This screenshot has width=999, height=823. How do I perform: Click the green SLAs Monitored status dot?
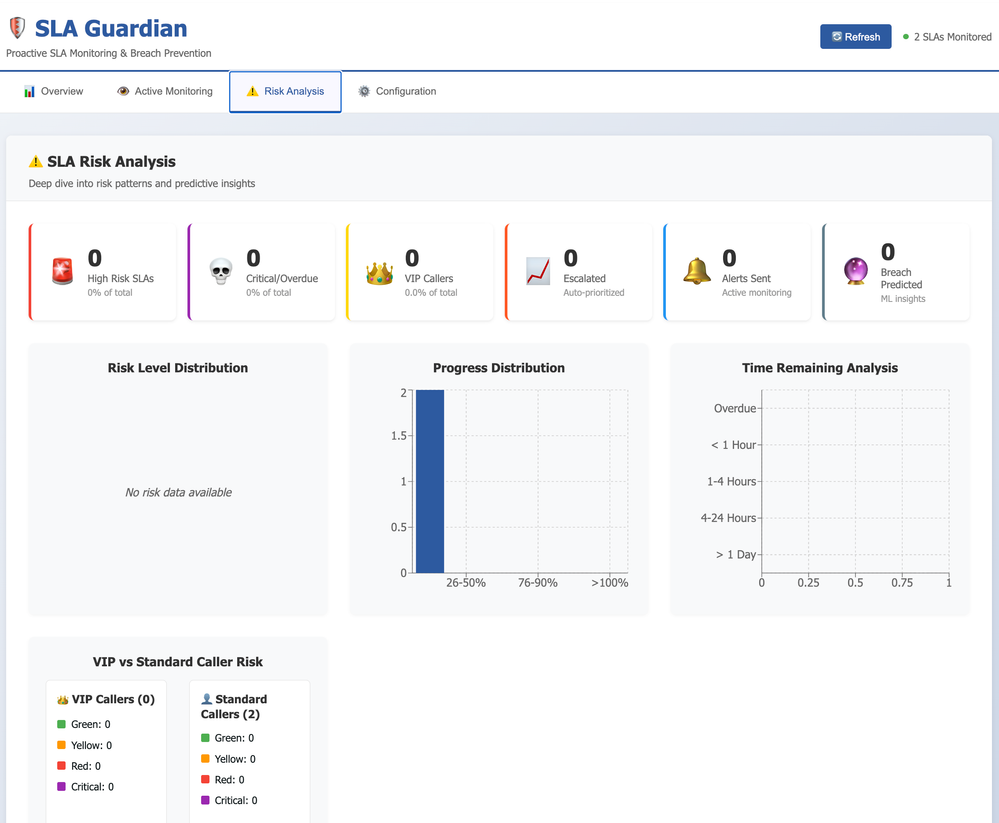pos(906,37)
